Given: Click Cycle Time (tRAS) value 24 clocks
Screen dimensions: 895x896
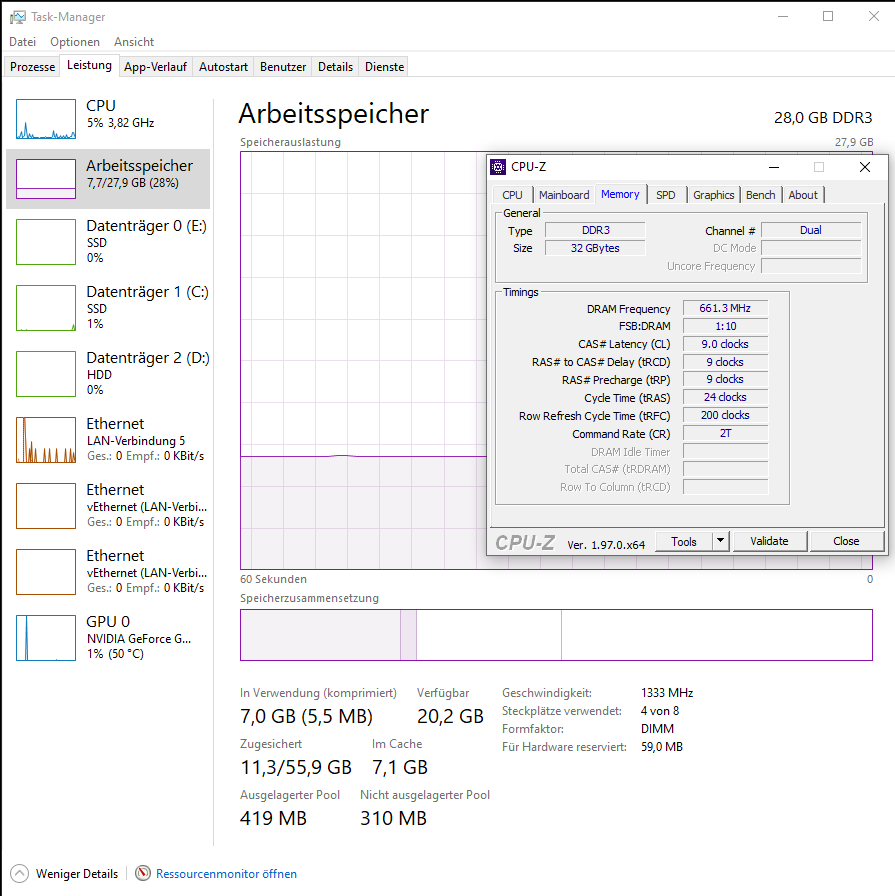Looking at the screenshot, I should tap(725, 397).
